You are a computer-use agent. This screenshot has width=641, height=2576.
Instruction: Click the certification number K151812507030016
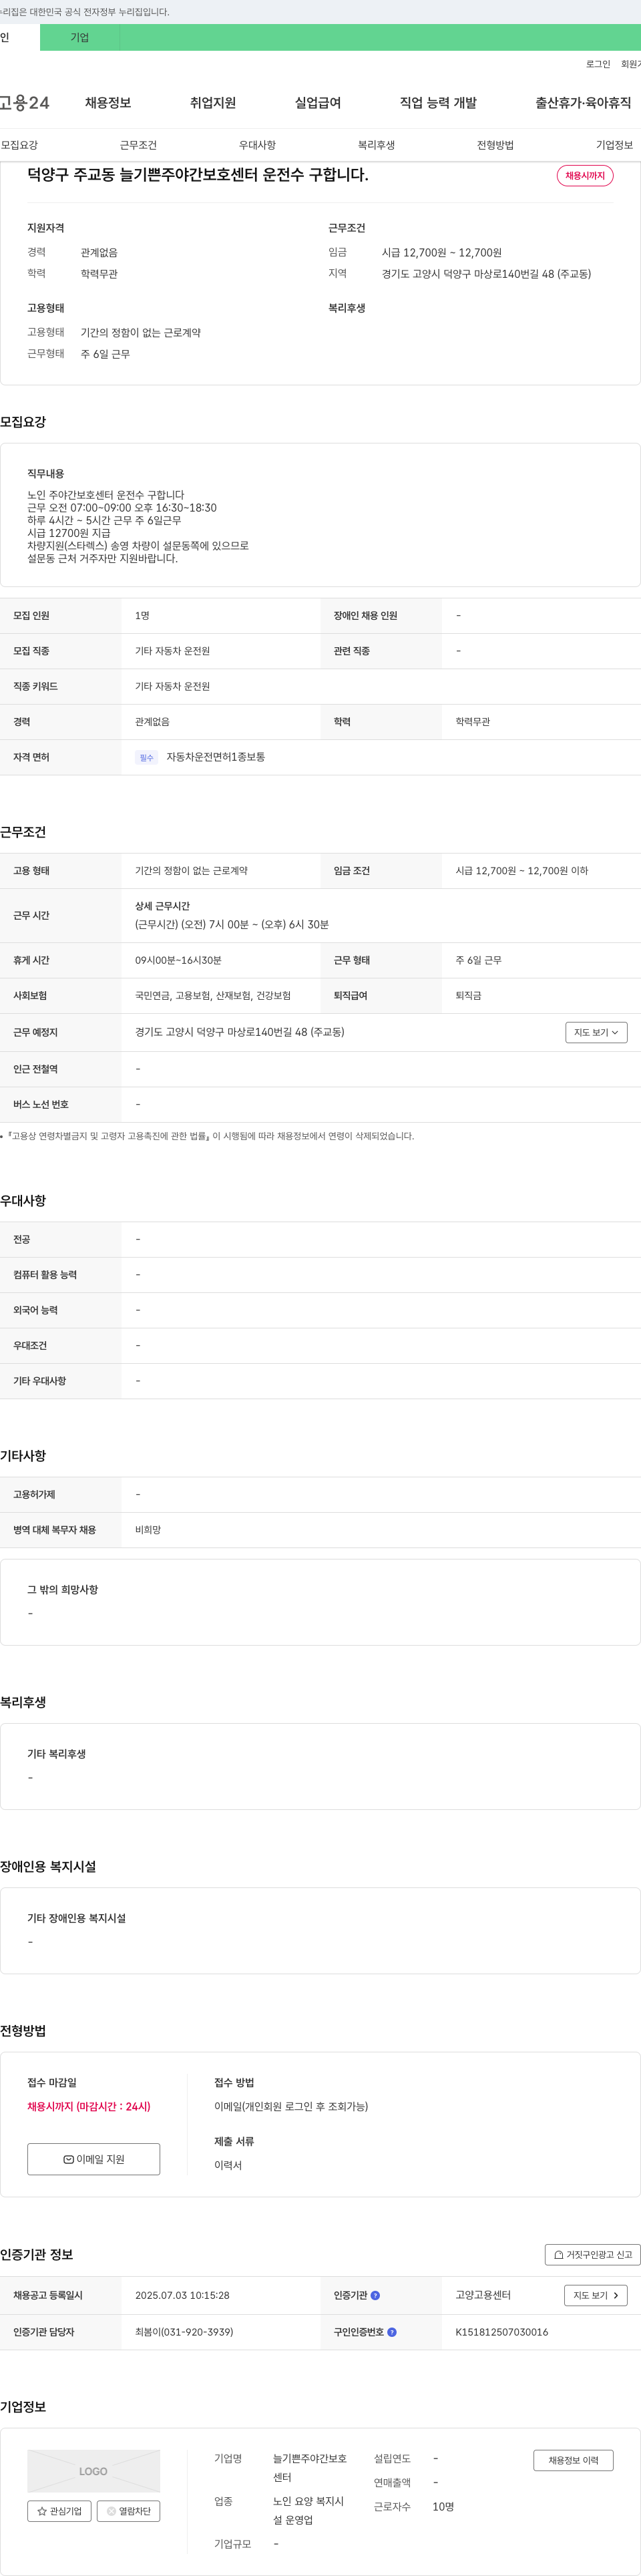[x=502, y=2332]
